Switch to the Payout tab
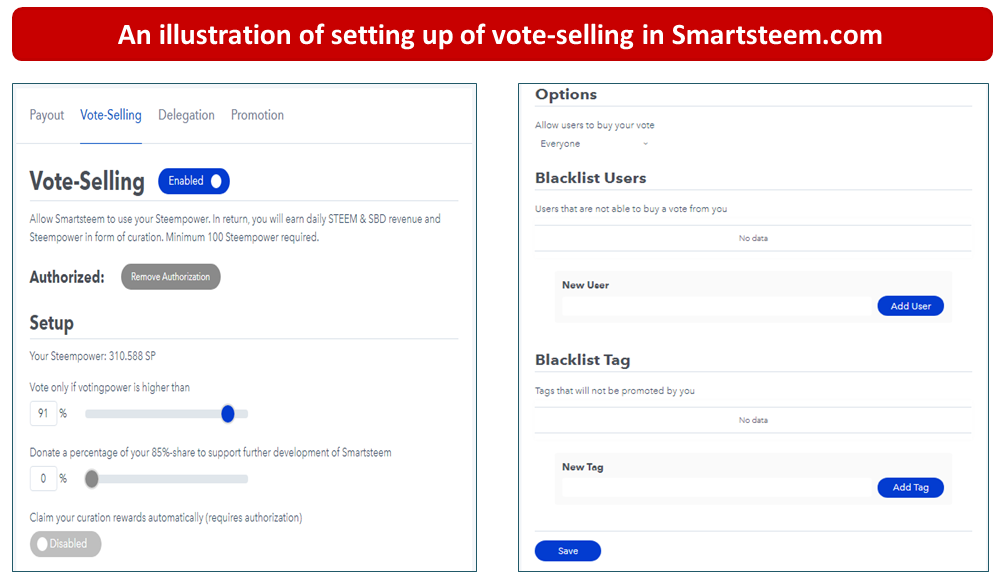 (47, 115)
